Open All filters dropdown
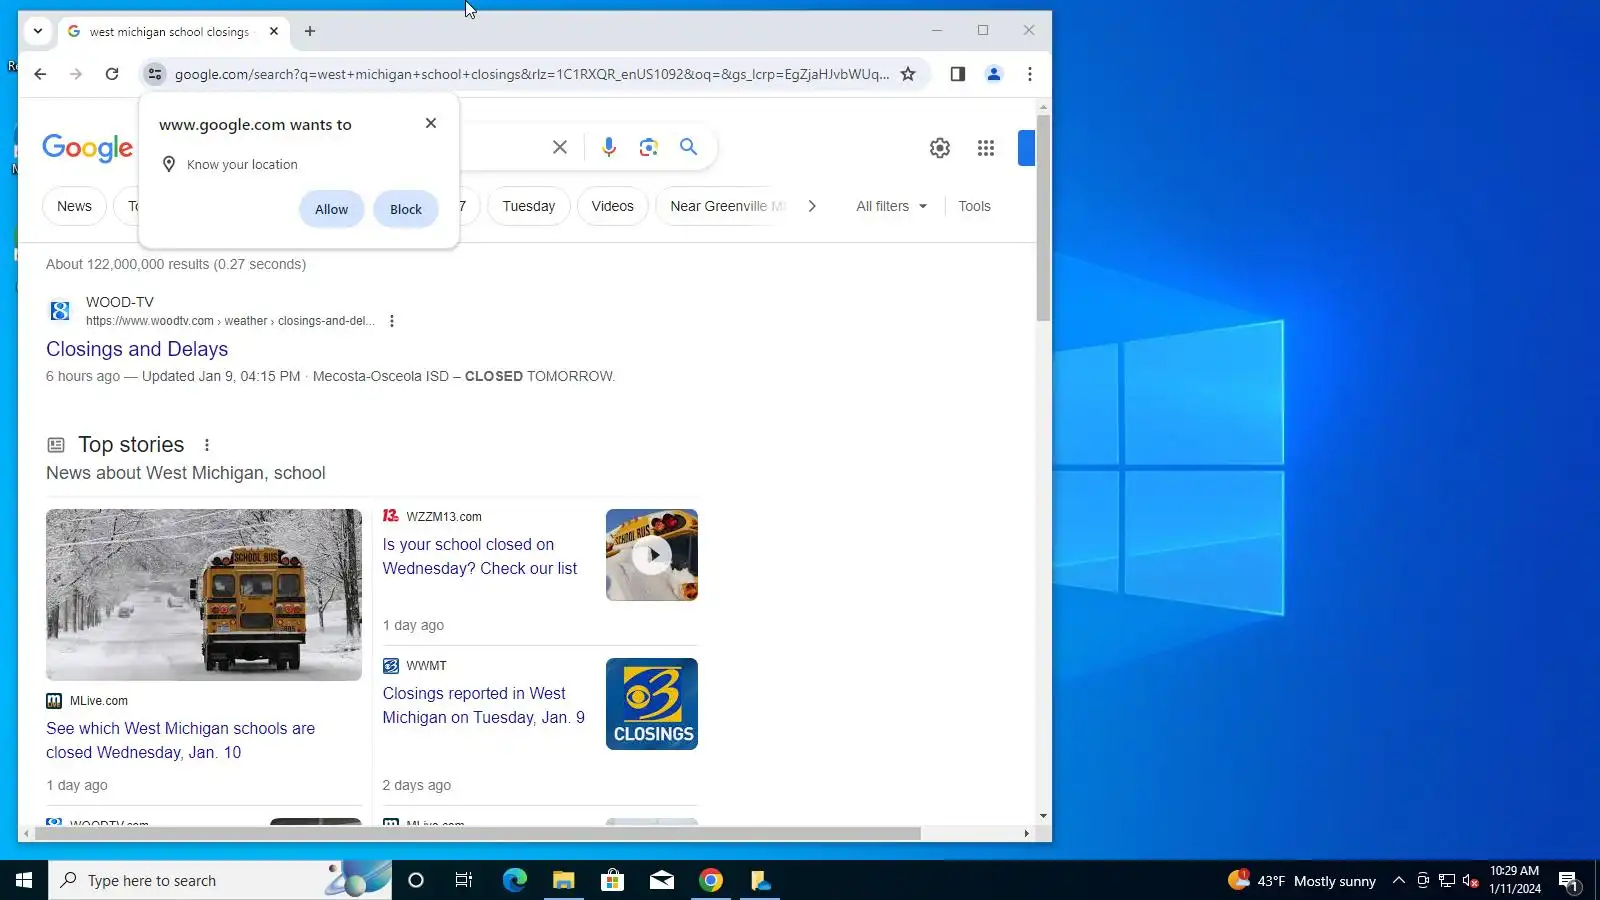Image resolution: width=1600 pixels, height=900 pixels. point(892,206)
